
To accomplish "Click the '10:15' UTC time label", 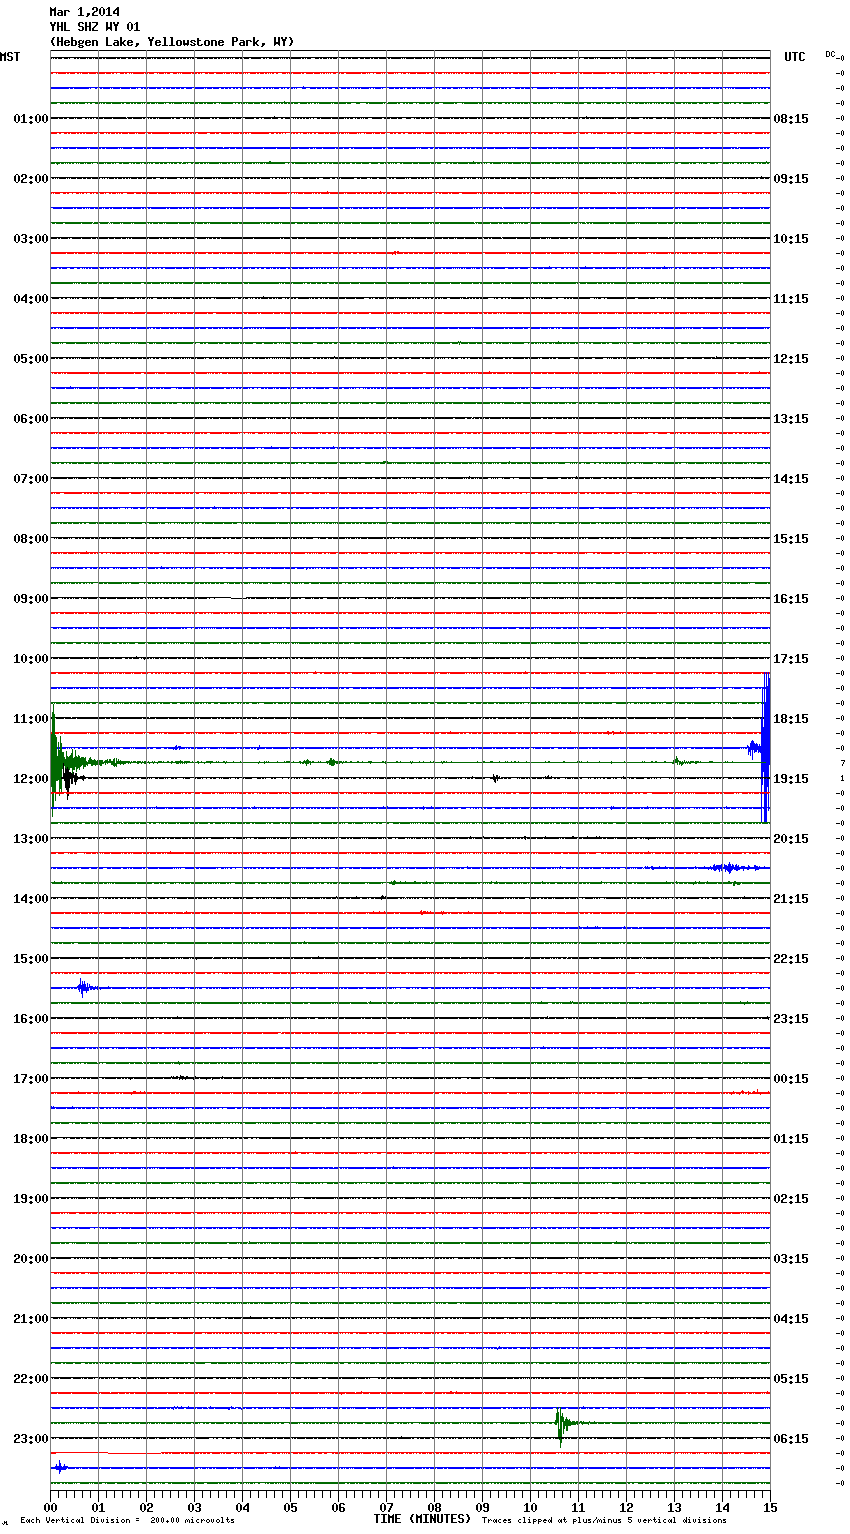I will tap(791, 239).
